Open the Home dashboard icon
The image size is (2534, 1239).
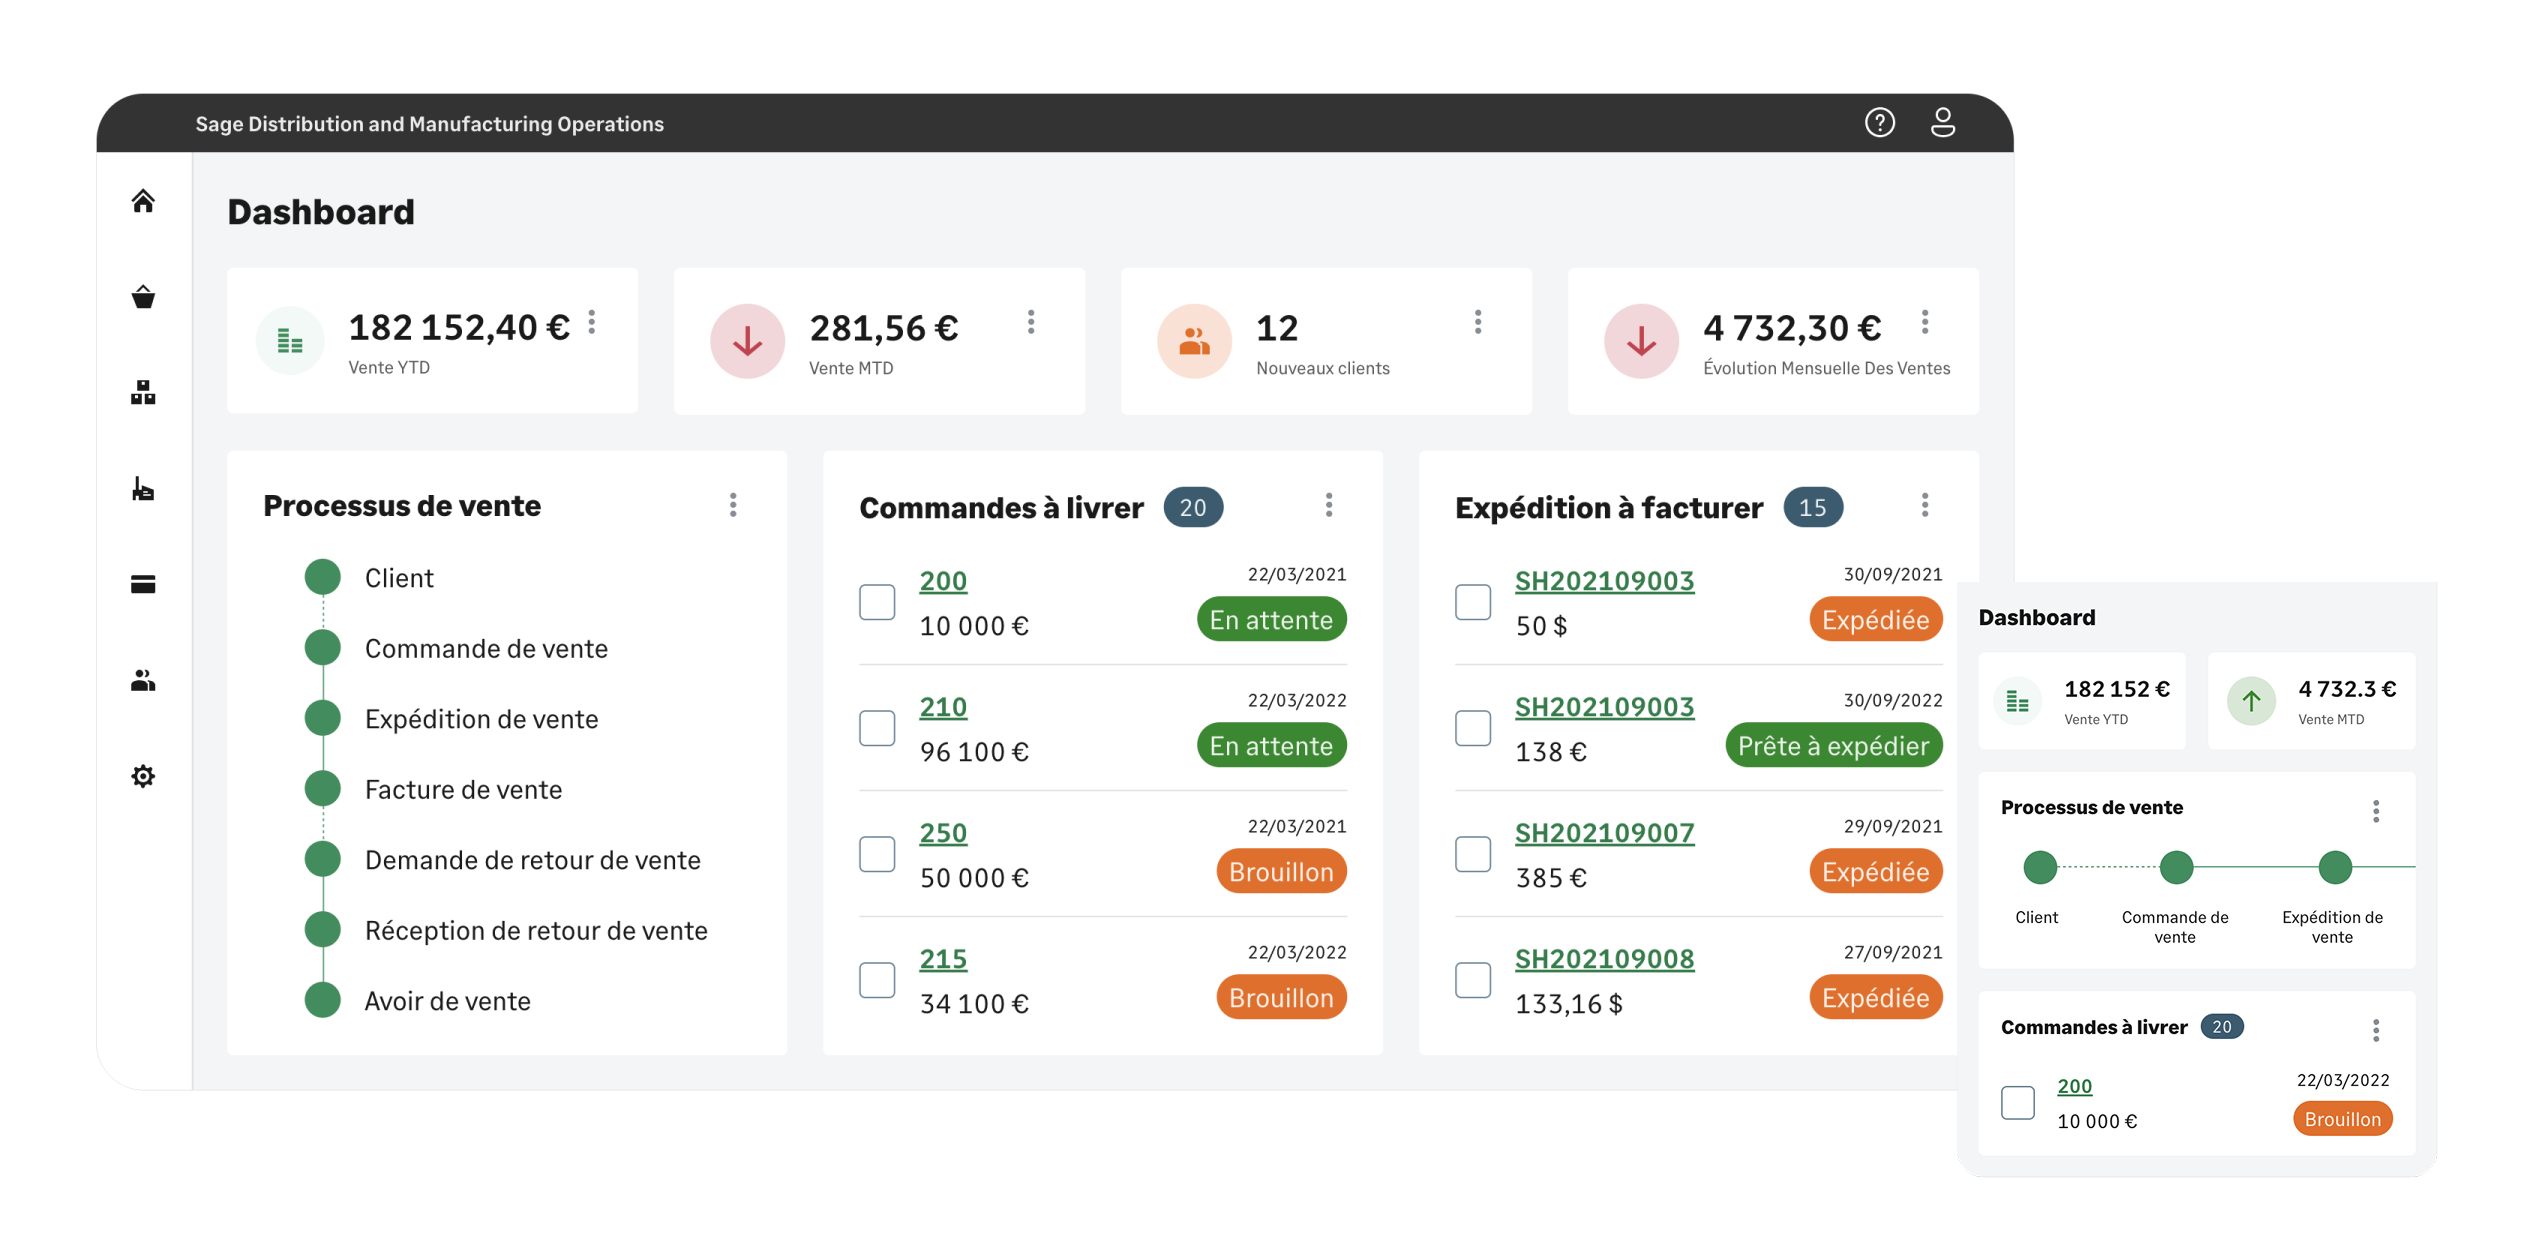point(143,200)
